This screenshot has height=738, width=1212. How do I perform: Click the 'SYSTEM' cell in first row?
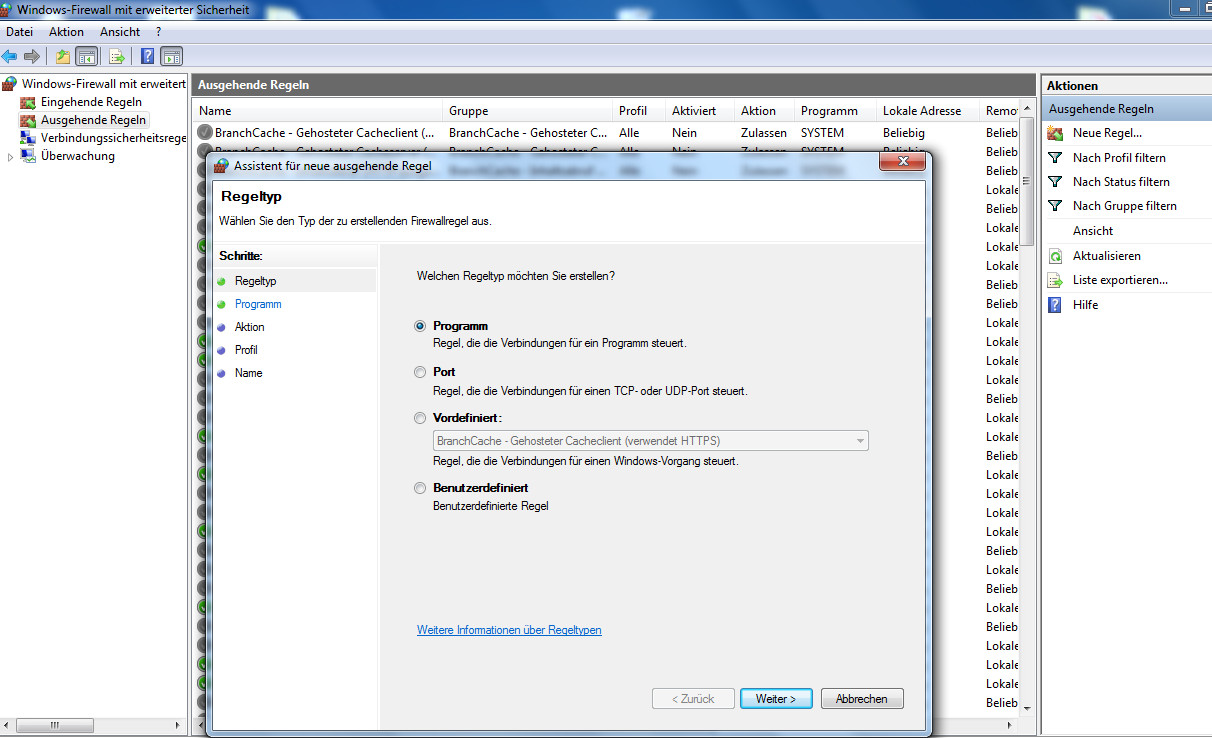[x=822, y=133]
